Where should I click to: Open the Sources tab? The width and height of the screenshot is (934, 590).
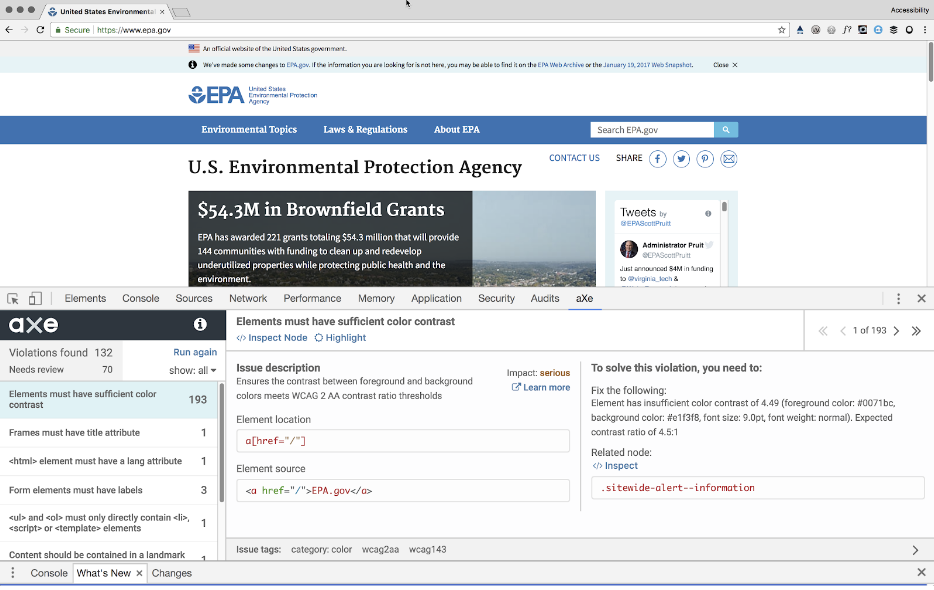coord(194,299)
